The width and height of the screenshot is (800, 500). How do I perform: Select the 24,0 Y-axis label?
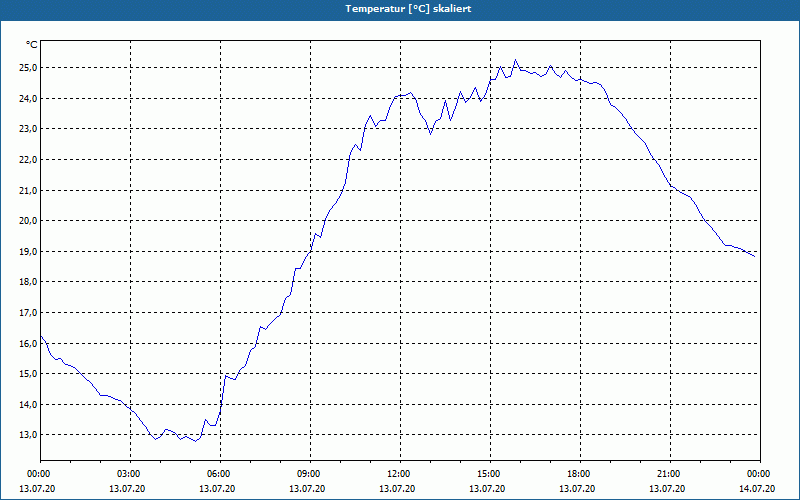point(28,98)
